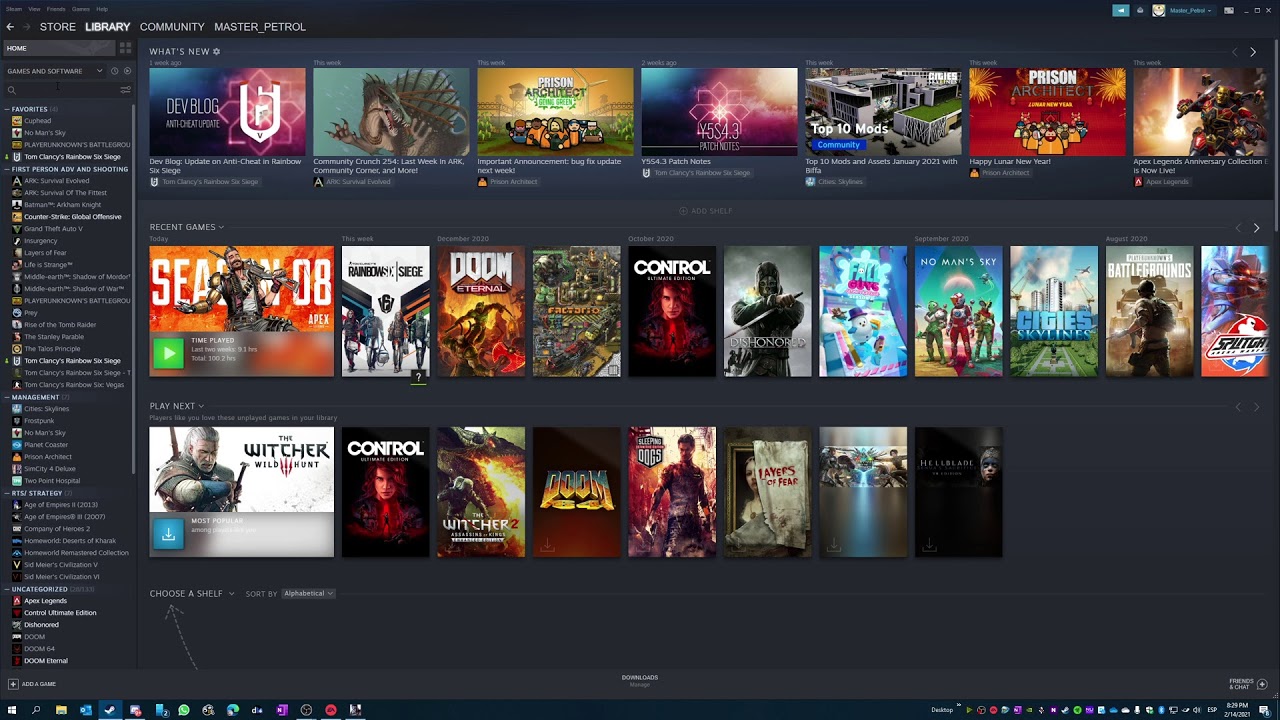The height and width of the screenshot is (720, 1280).
Task: Open GAMES AND SOFTWARE dropdown
Action: [x=55, y=71]
